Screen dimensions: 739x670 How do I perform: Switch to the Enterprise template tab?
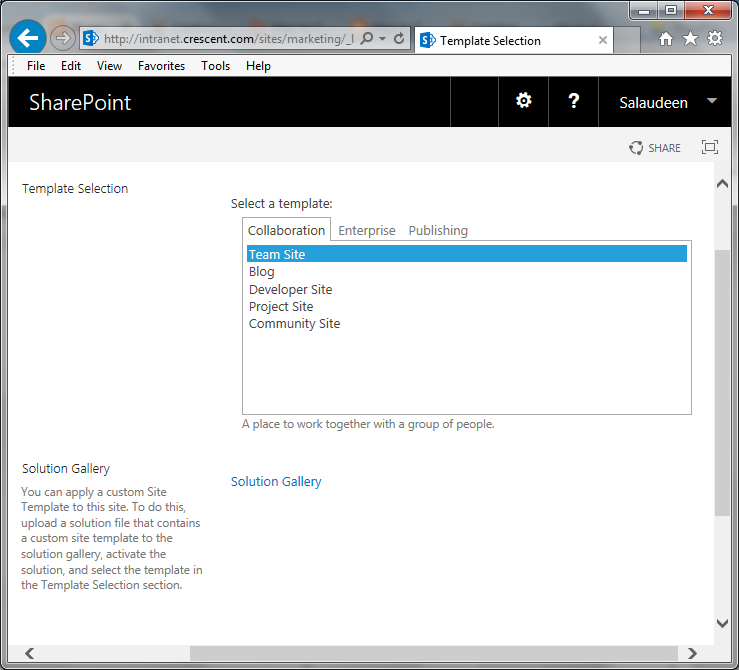[367, 230]
